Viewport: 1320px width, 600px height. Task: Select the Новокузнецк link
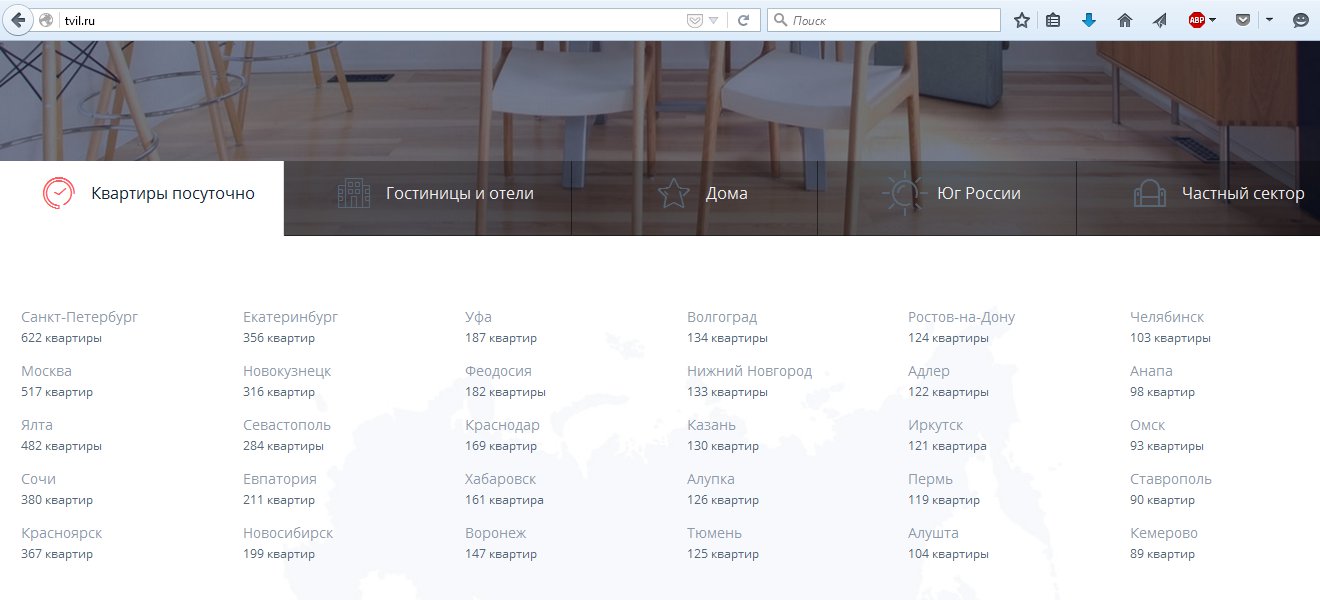click(x=287, y=371)
